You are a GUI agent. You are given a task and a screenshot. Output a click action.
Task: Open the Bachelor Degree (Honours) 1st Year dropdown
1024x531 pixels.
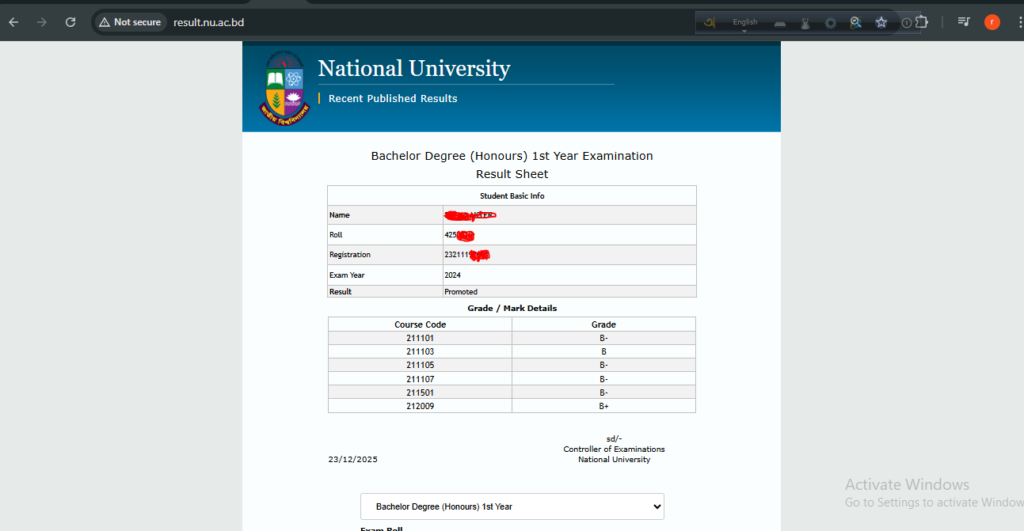[511, 507]
